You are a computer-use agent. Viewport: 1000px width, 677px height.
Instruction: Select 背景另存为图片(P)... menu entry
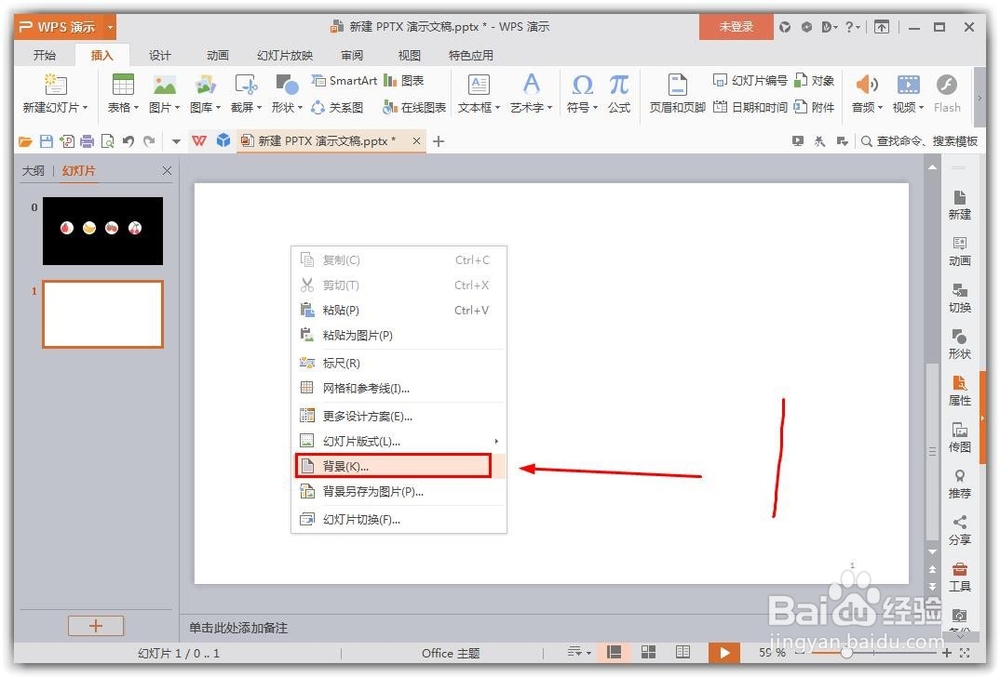pos(399,491)
